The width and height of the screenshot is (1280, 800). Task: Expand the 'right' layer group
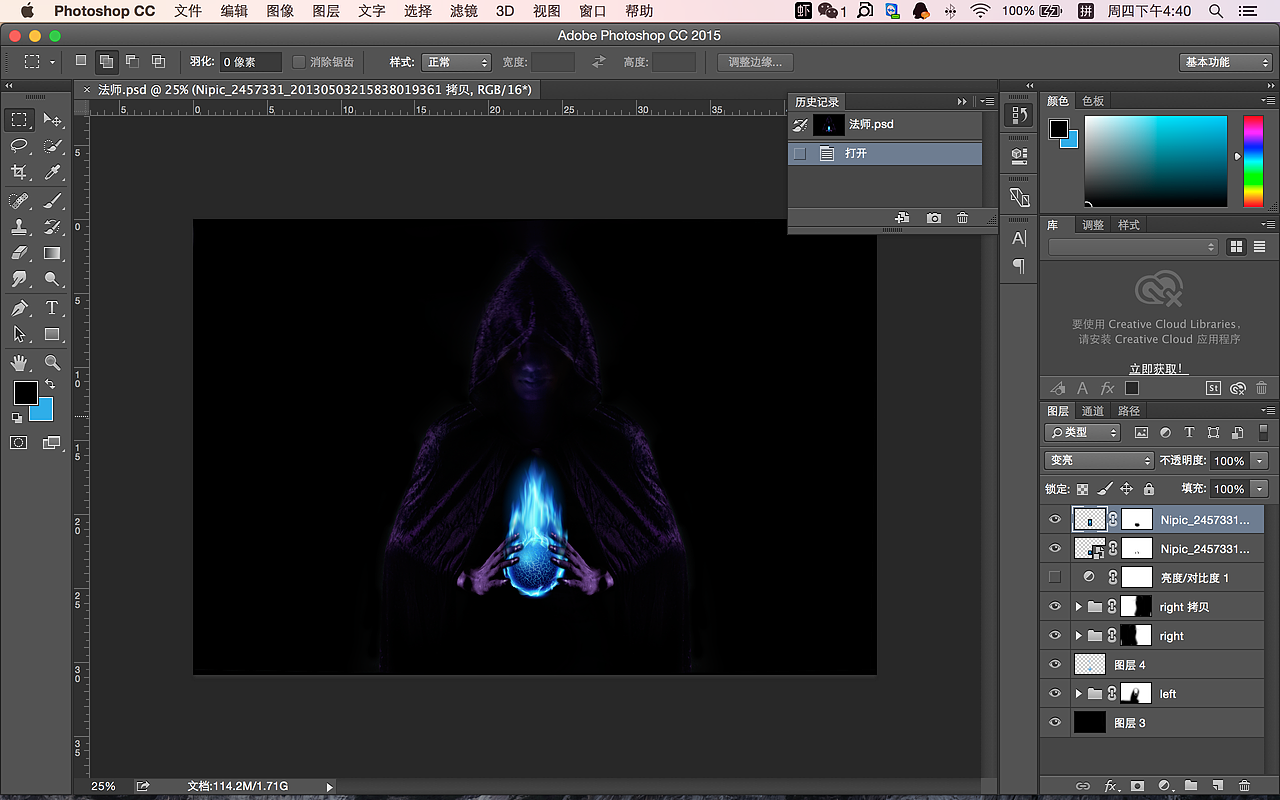pos(1078,636)
